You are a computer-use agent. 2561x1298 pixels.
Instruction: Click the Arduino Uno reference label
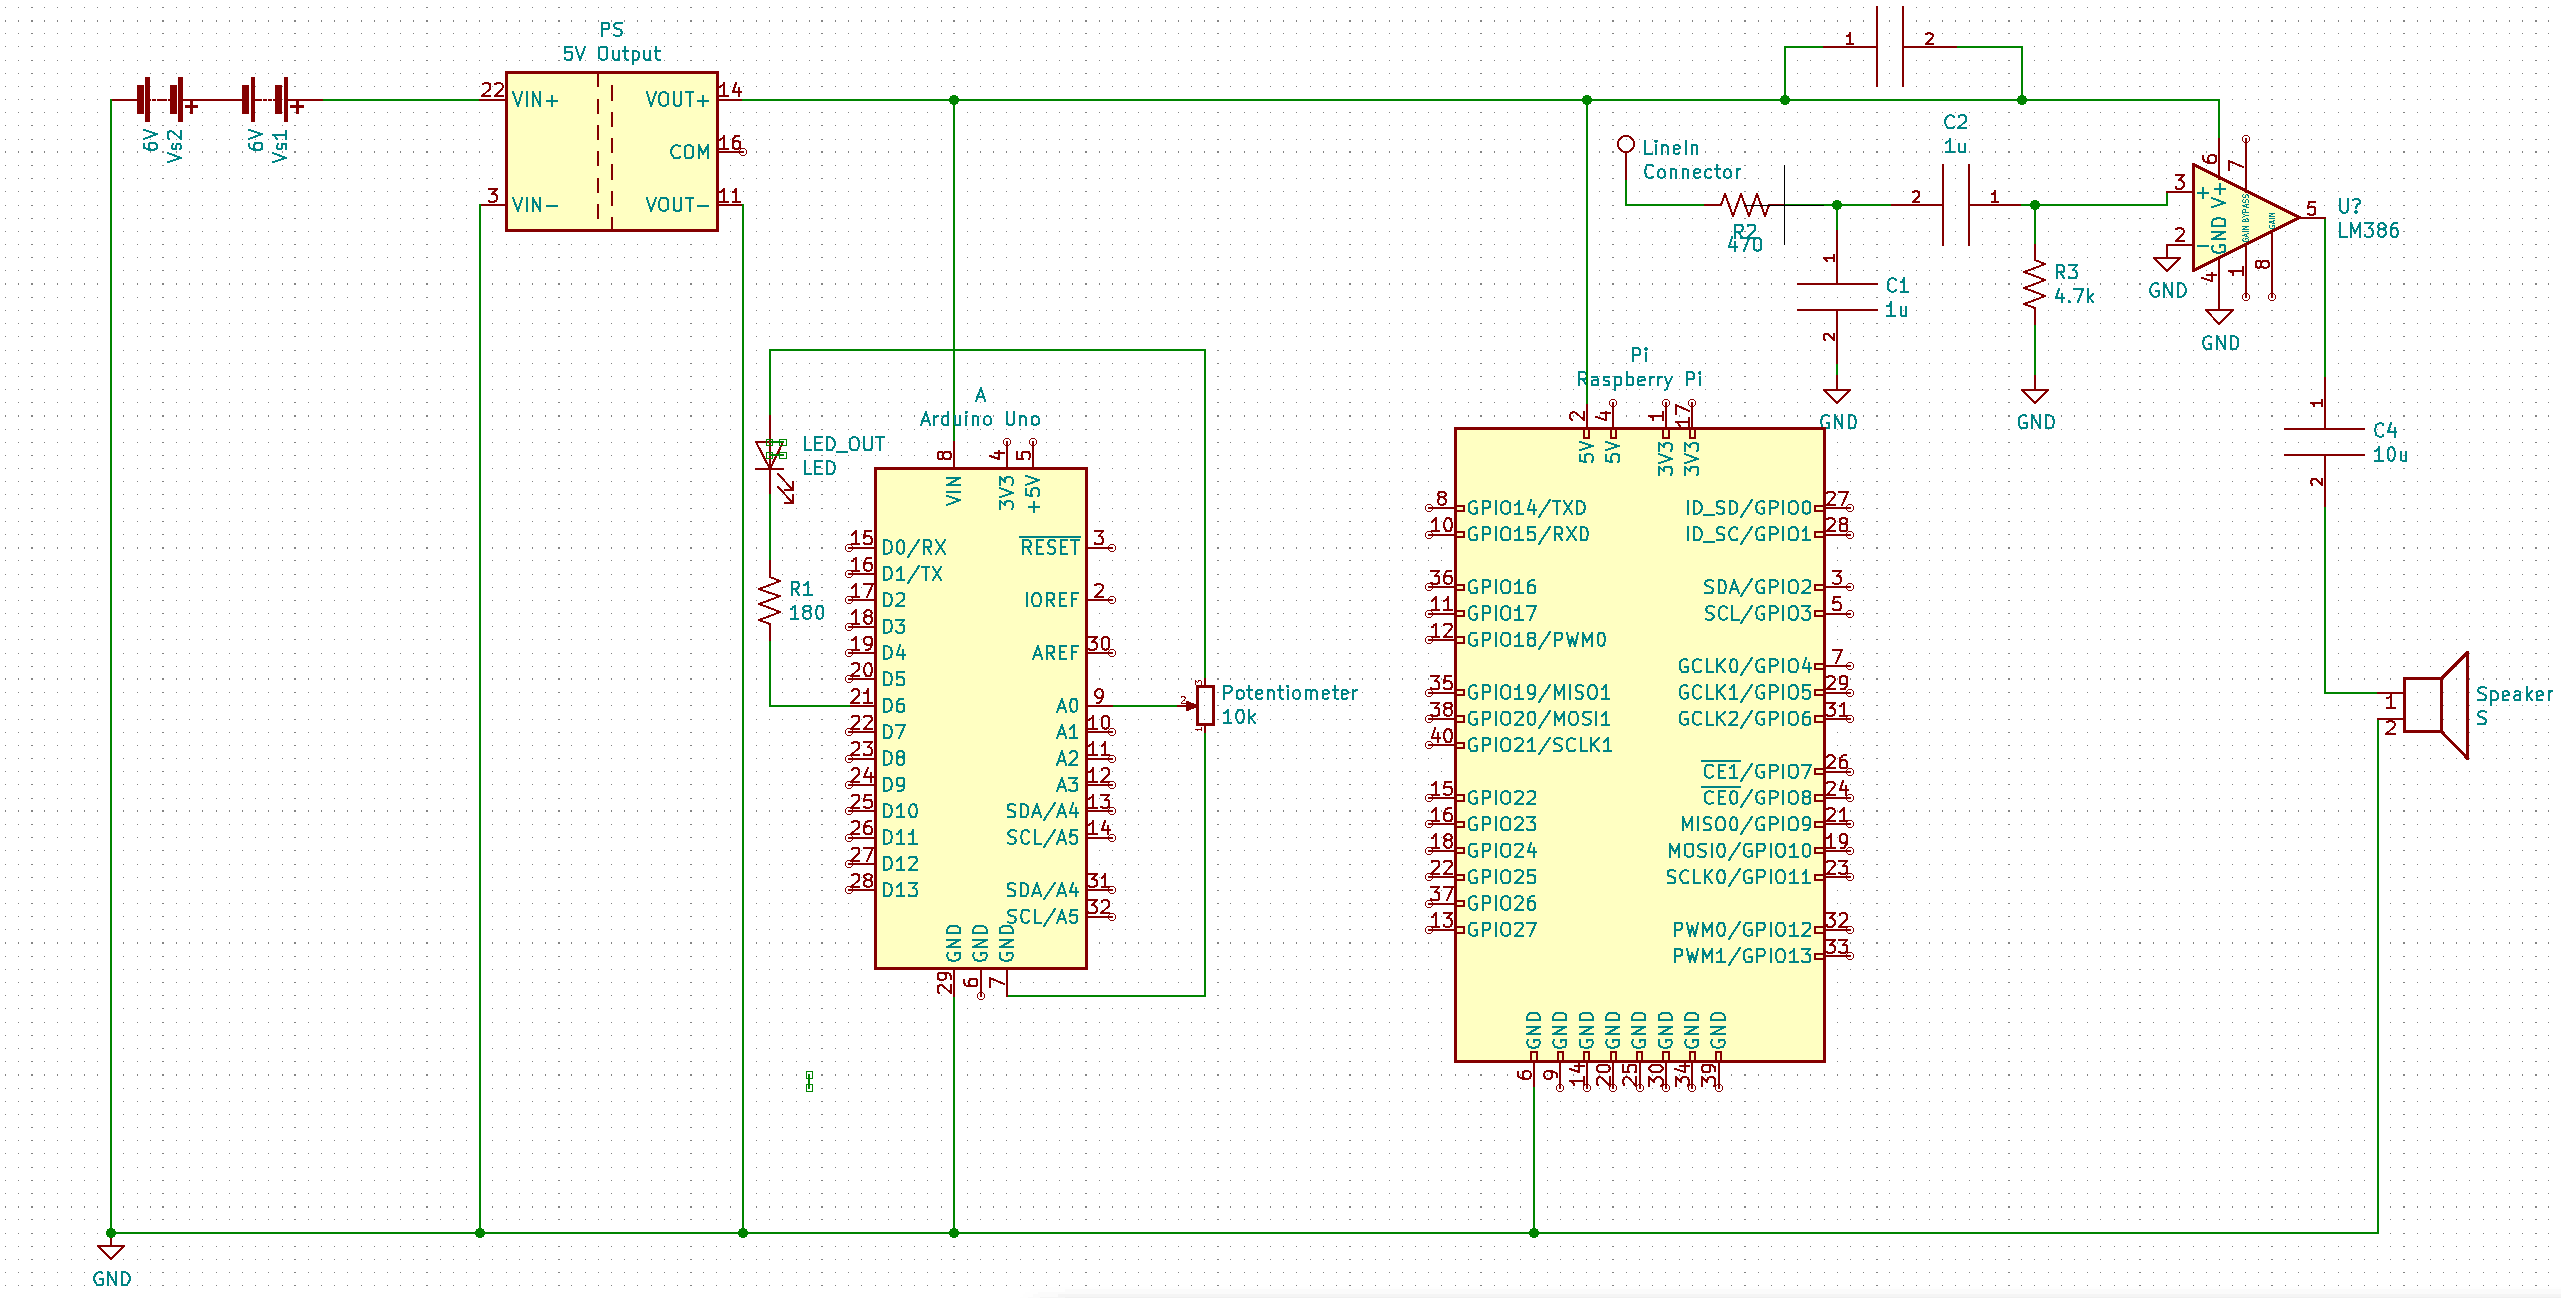tap(980, 419)
